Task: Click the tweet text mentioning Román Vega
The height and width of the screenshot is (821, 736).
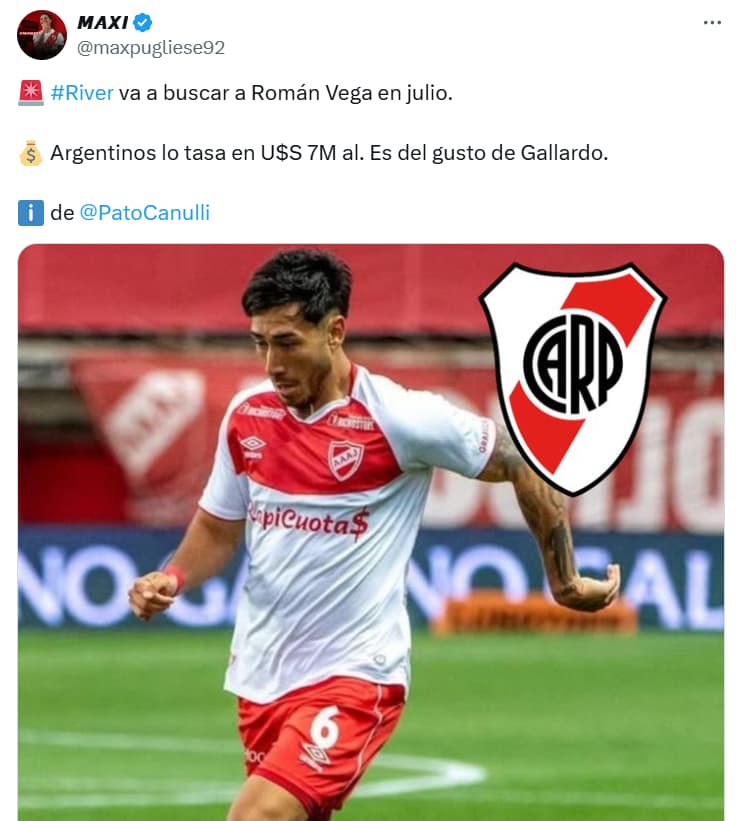Action: [x=251, y=93]
